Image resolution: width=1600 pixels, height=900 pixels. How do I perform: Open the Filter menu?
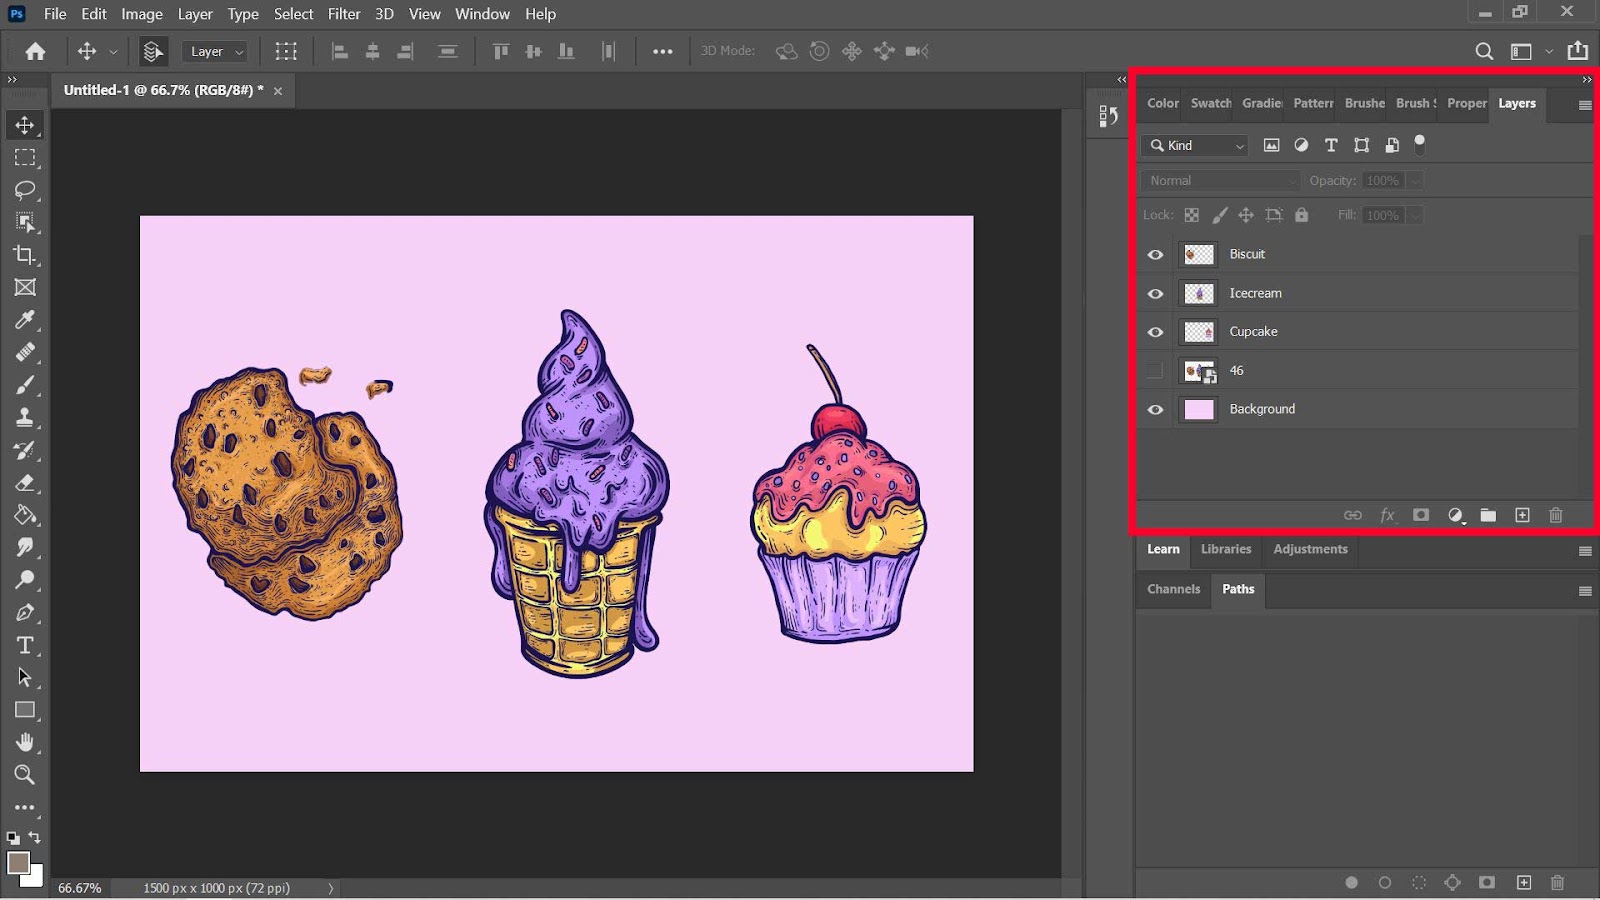click(343, 14)
